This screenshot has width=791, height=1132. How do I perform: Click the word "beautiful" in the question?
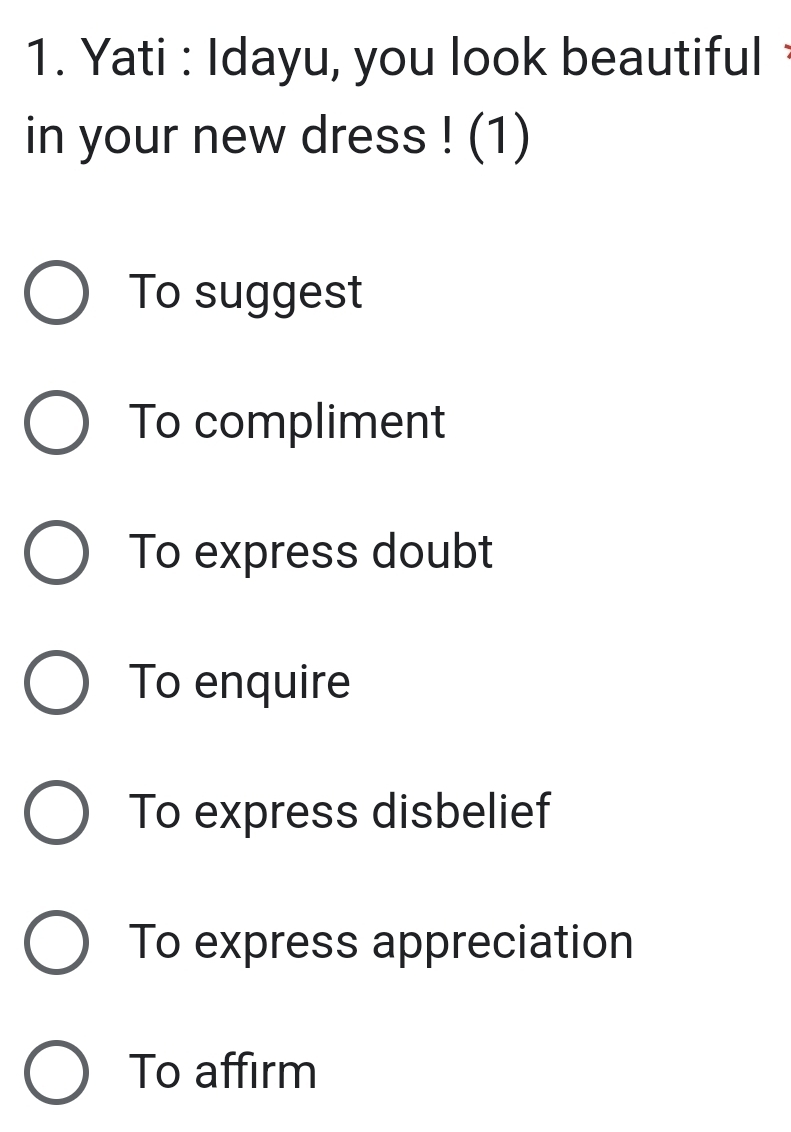click(661, 58)
